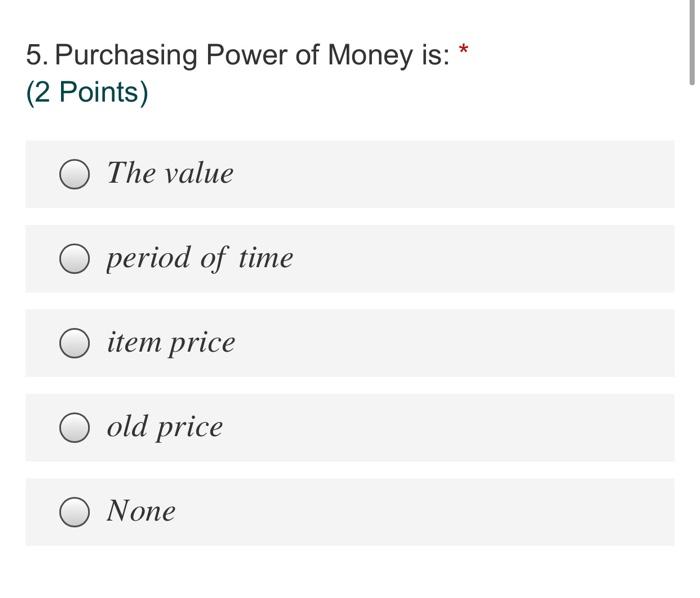Click the 'The value' answer text
This screenshot has height=598, width=700.
point(170,173)
